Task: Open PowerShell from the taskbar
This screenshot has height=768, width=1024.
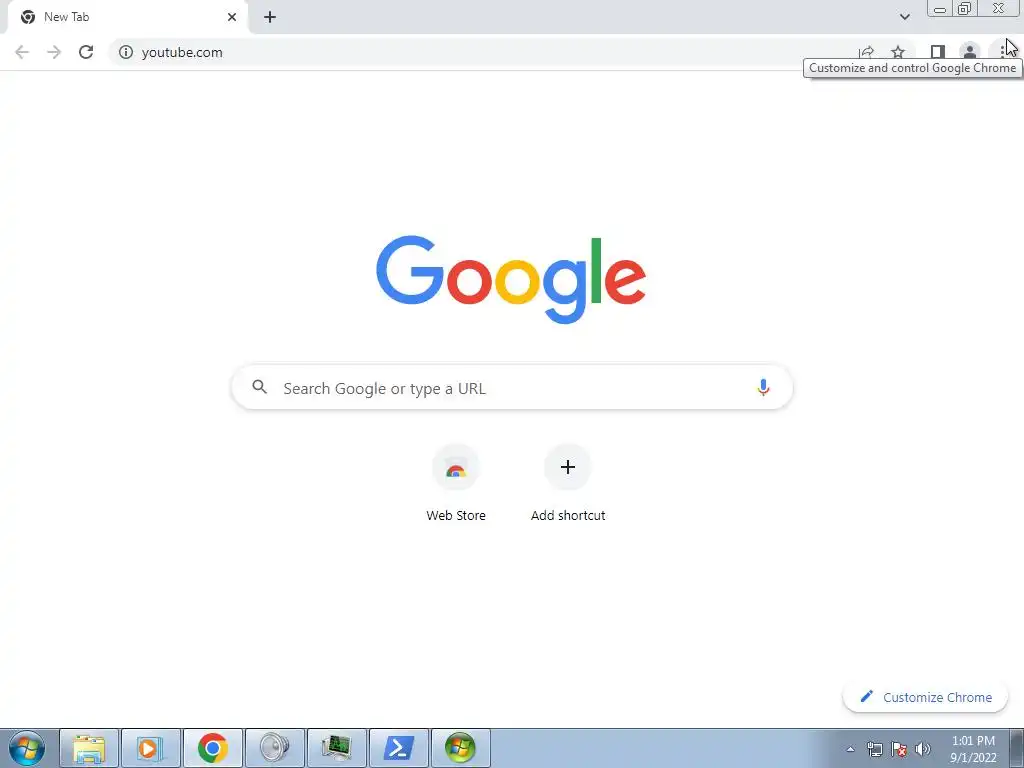Action: 398,748
